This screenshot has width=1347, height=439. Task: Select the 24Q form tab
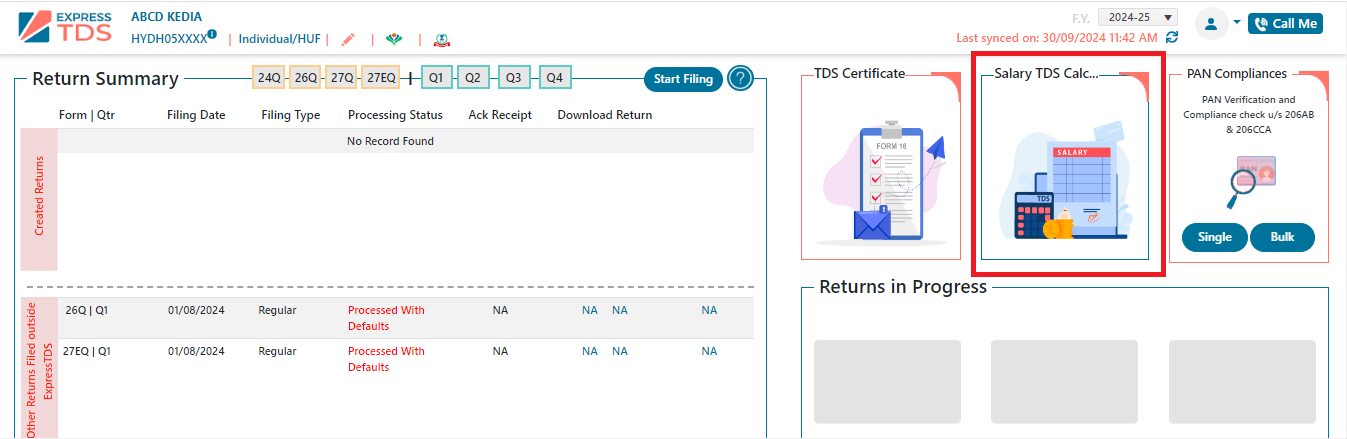pos(269,77)
